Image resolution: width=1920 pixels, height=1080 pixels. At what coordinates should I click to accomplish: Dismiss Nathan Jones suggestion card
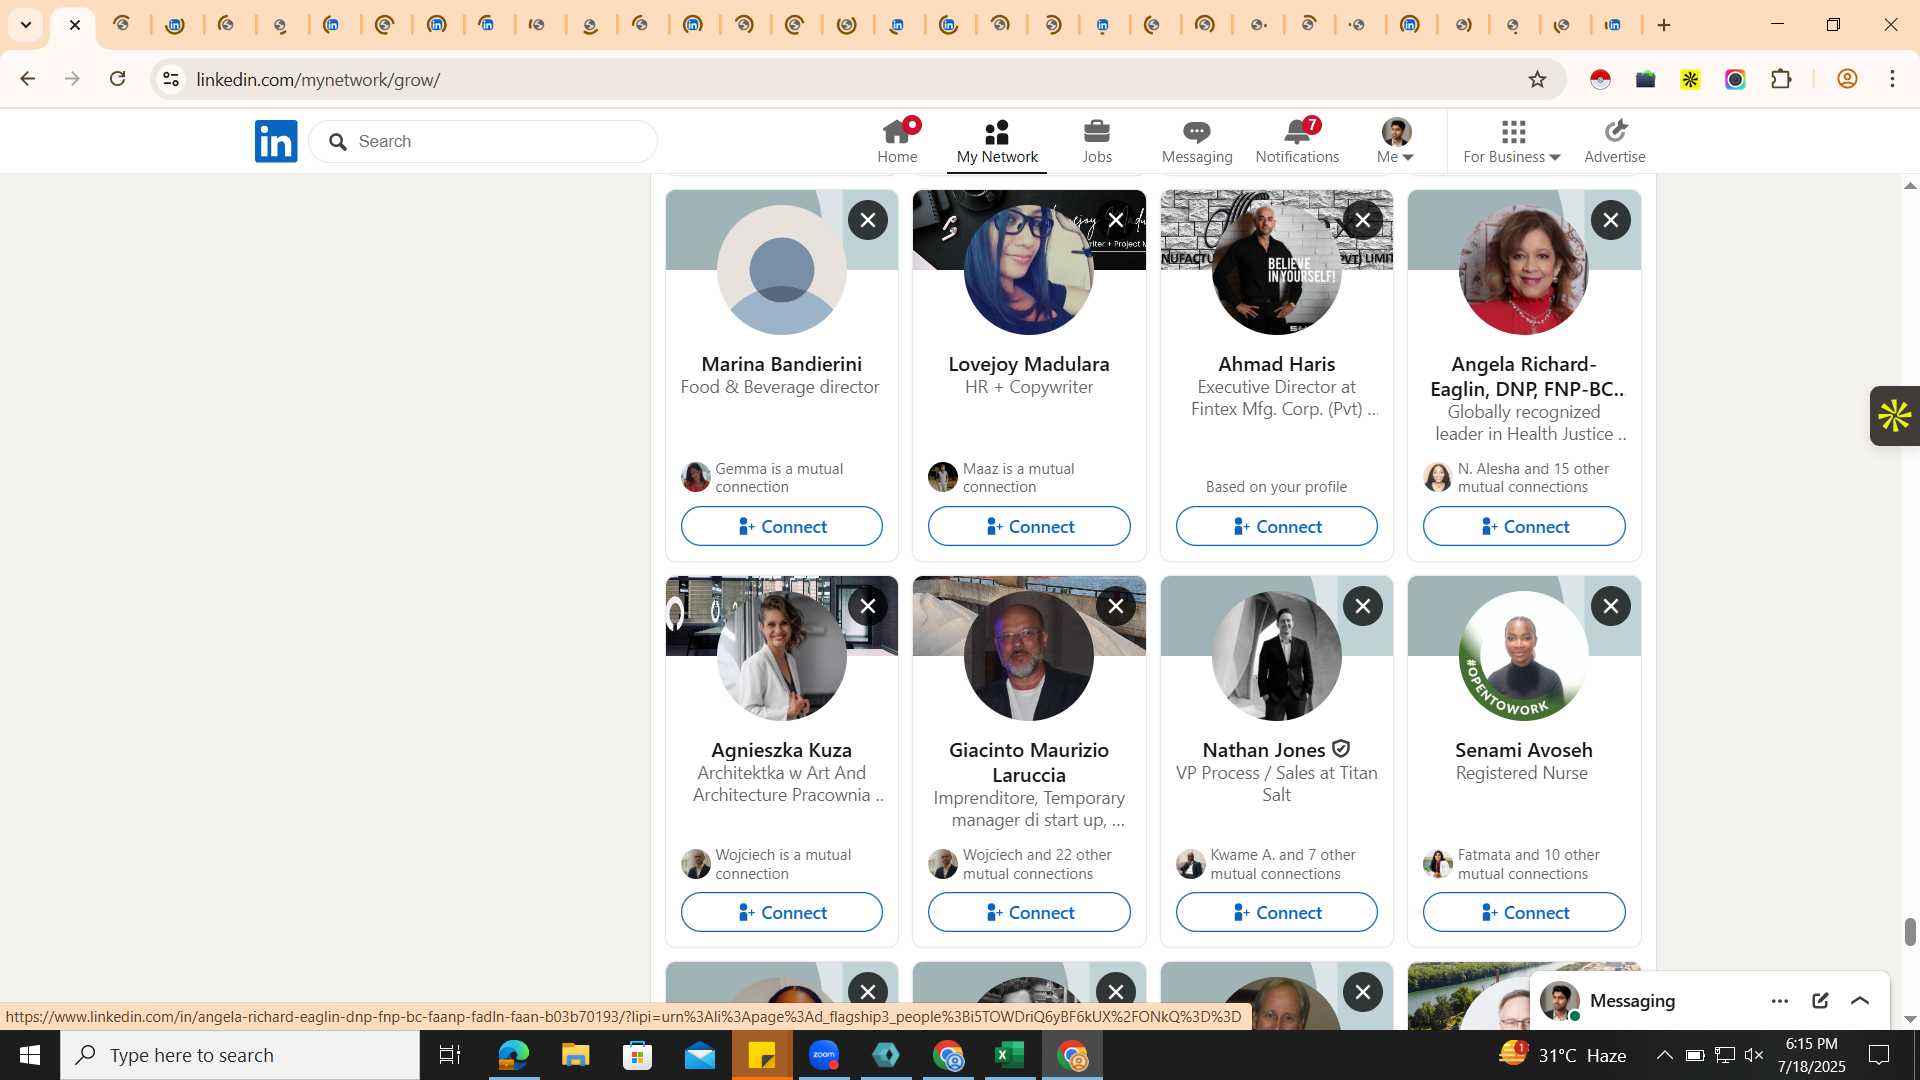[x=1363, y=606]
